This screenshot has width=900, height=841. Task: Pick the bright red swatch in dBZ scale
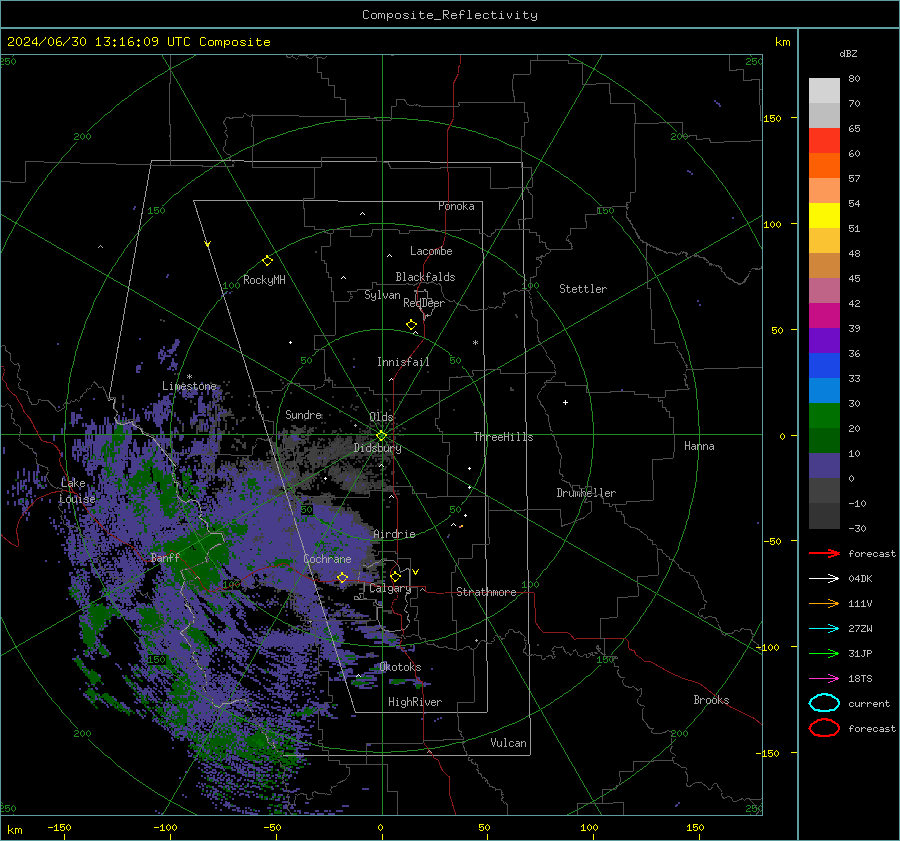[824, 141]
